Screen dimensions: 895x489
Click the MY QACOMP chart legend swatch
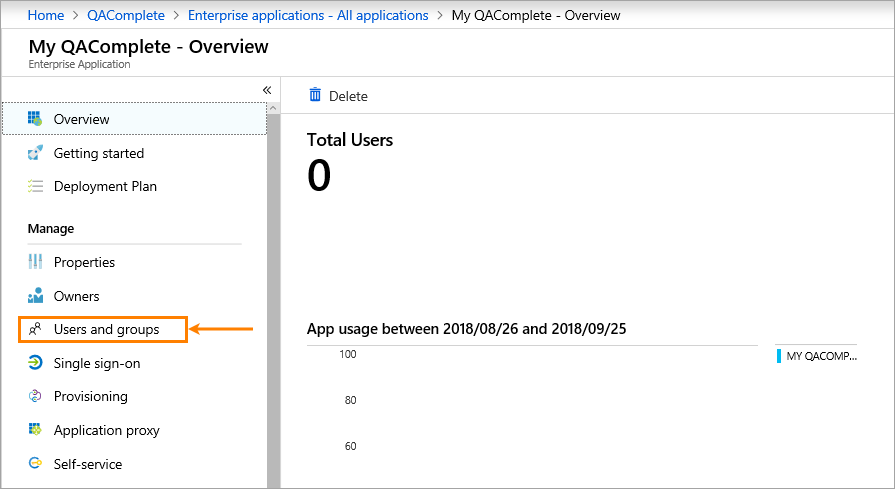coord(779,355)
